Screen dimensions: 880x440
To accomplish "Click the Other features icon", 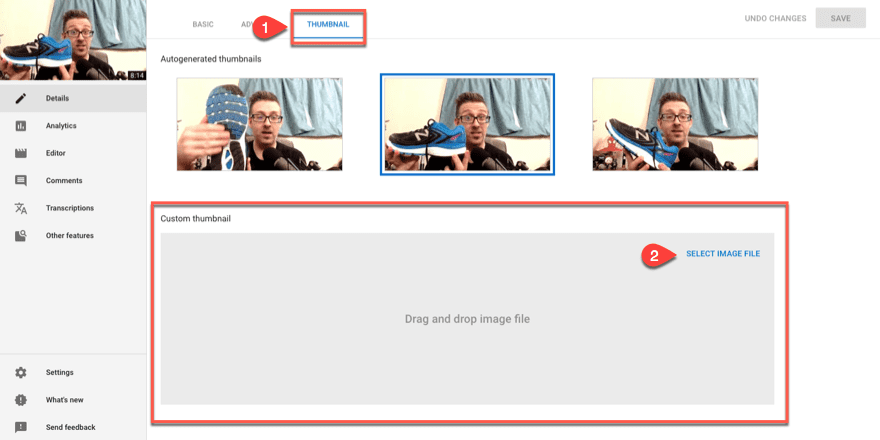I will tap(21, 236).
